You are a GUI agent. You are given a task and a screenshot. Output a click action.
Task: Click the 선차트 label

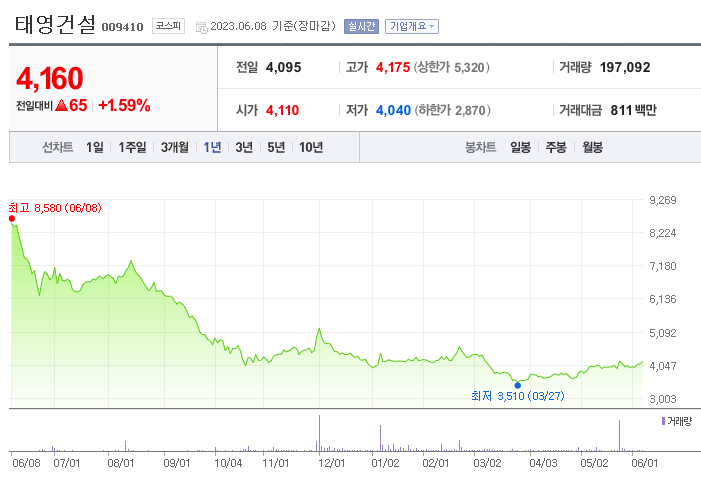pyautogui.click(x=58, y=147)
